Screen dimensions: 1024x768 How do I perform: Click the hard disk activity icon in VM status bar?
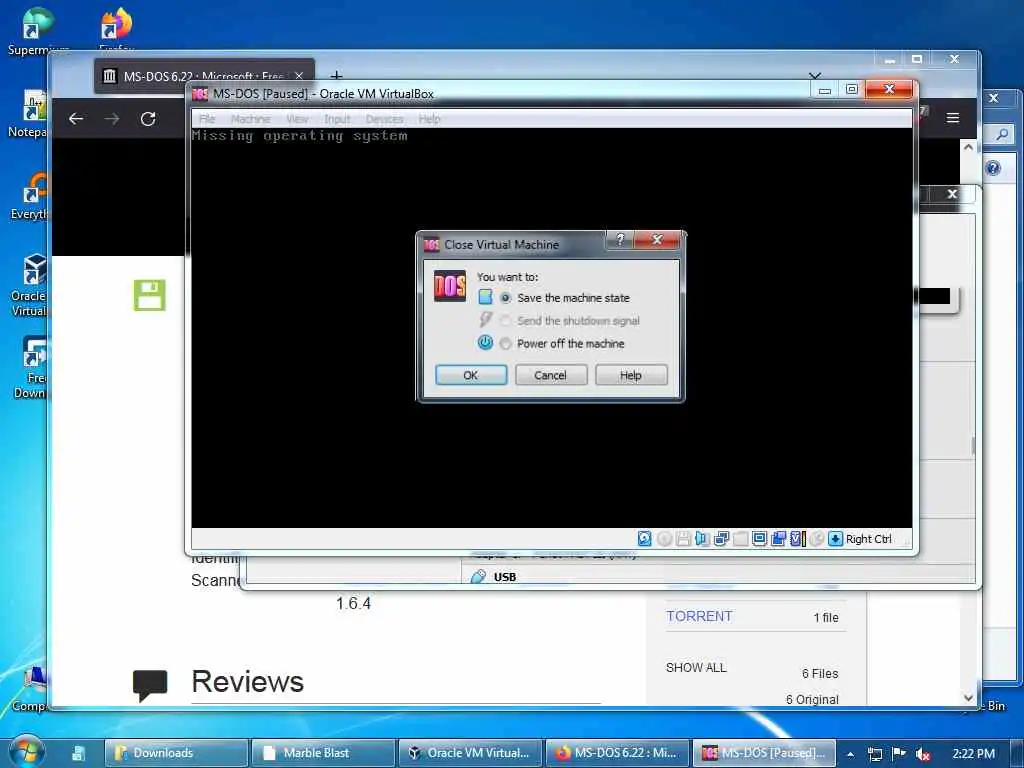click(645, 539)
